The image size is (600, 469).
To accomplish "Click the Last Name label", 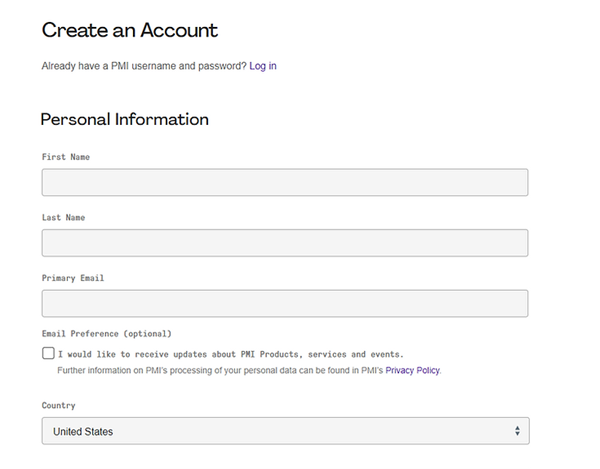I will pos(63,217).
